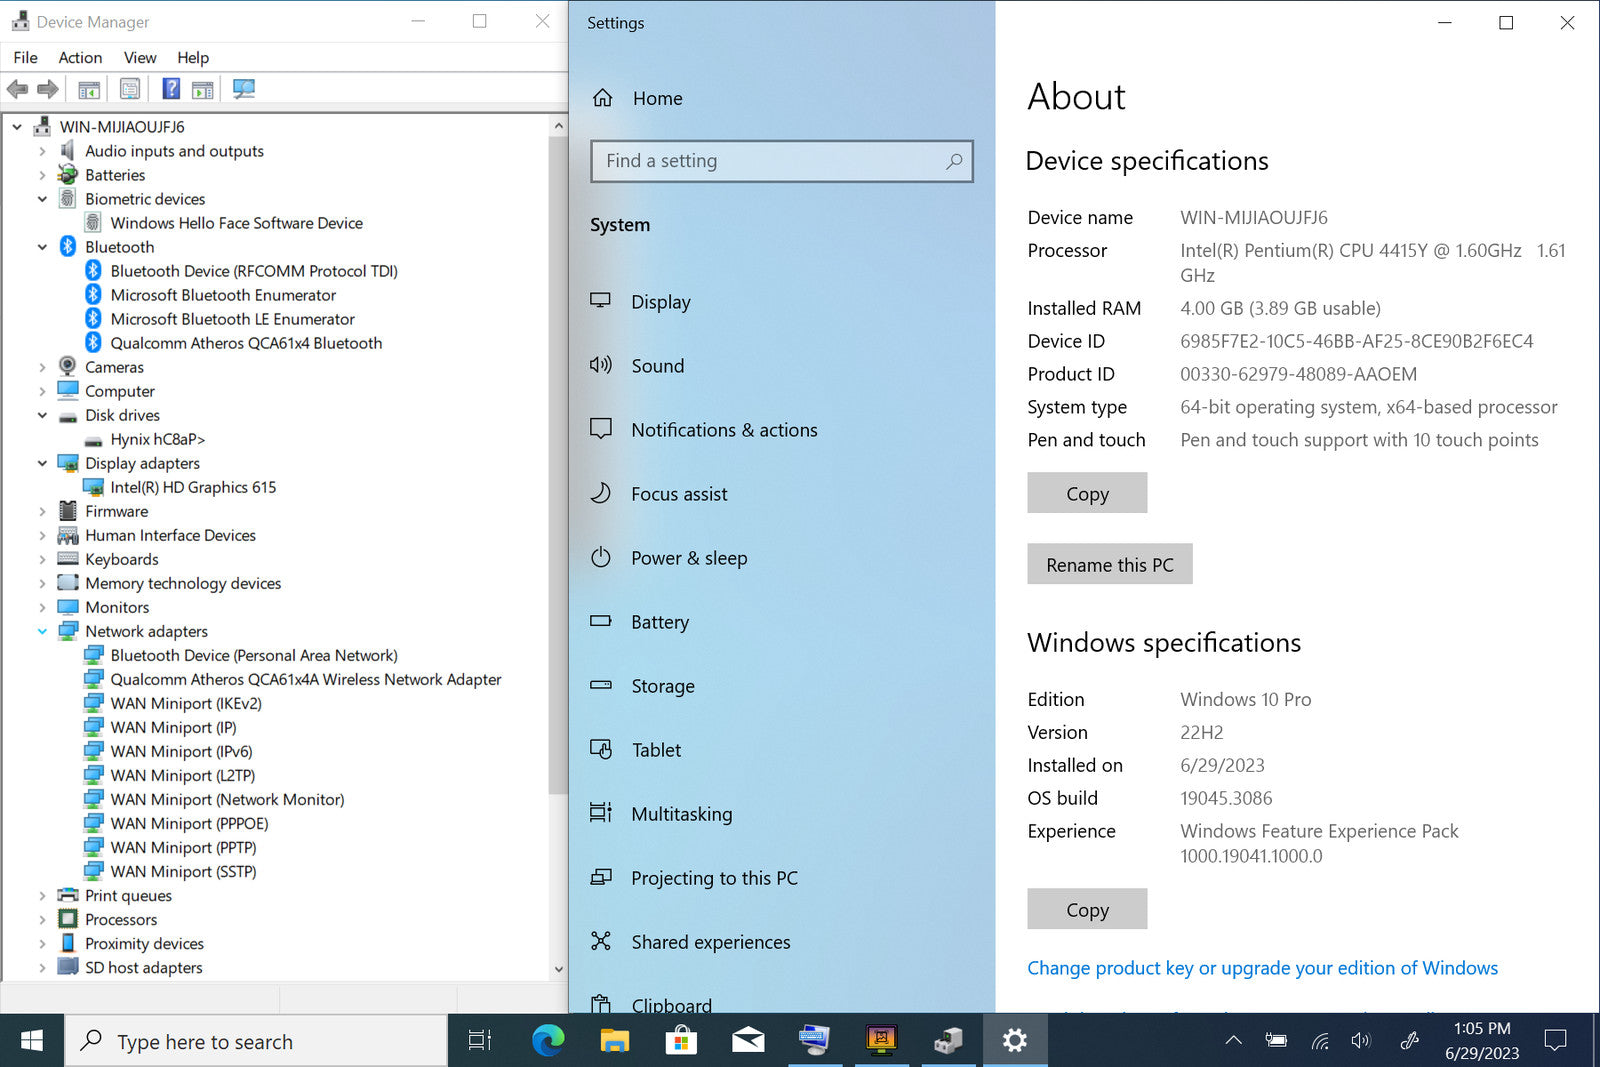
Task: Click the Help toolbar icon in Device Manager
Action: (171, 89)
